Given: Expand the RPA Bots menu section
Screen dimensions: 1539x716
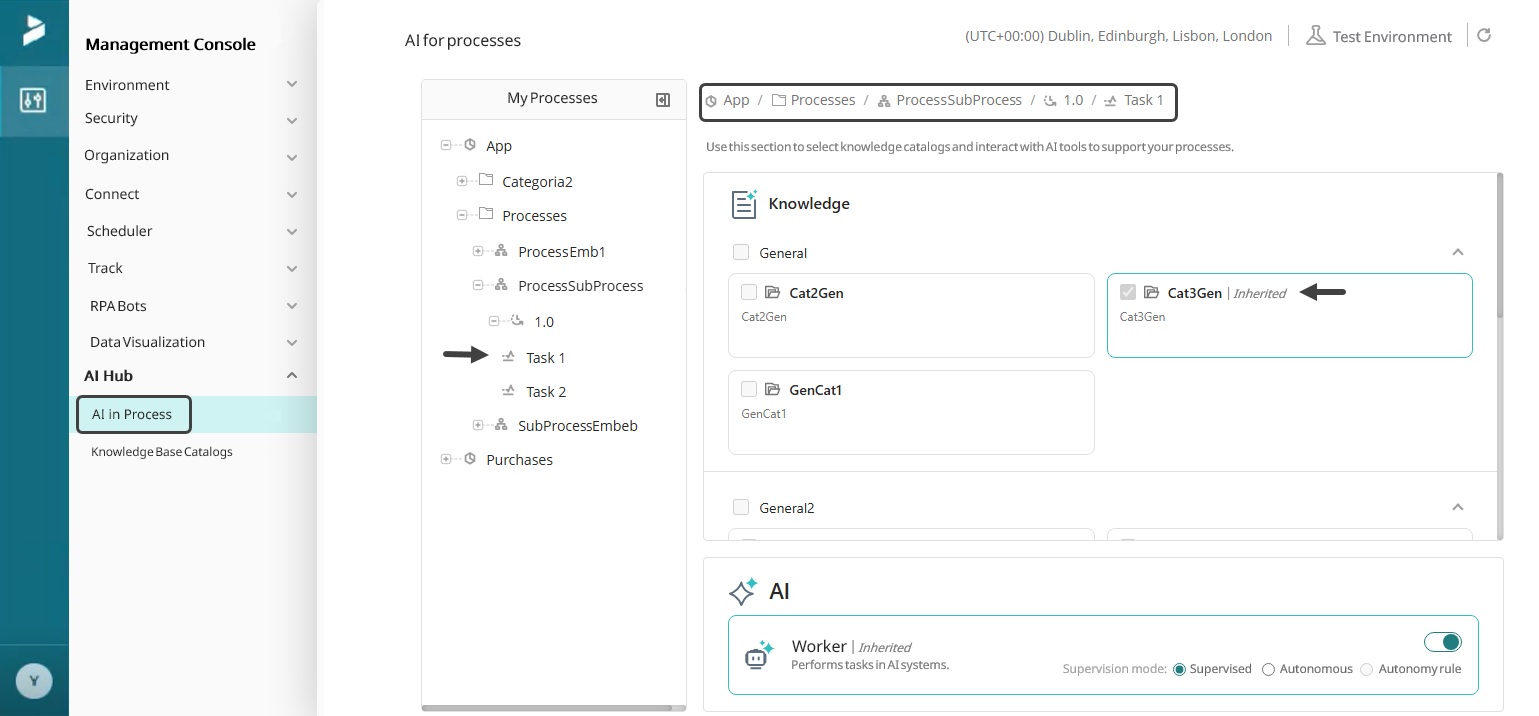Looking at the screenshot, I should click(x=291, y=306).
